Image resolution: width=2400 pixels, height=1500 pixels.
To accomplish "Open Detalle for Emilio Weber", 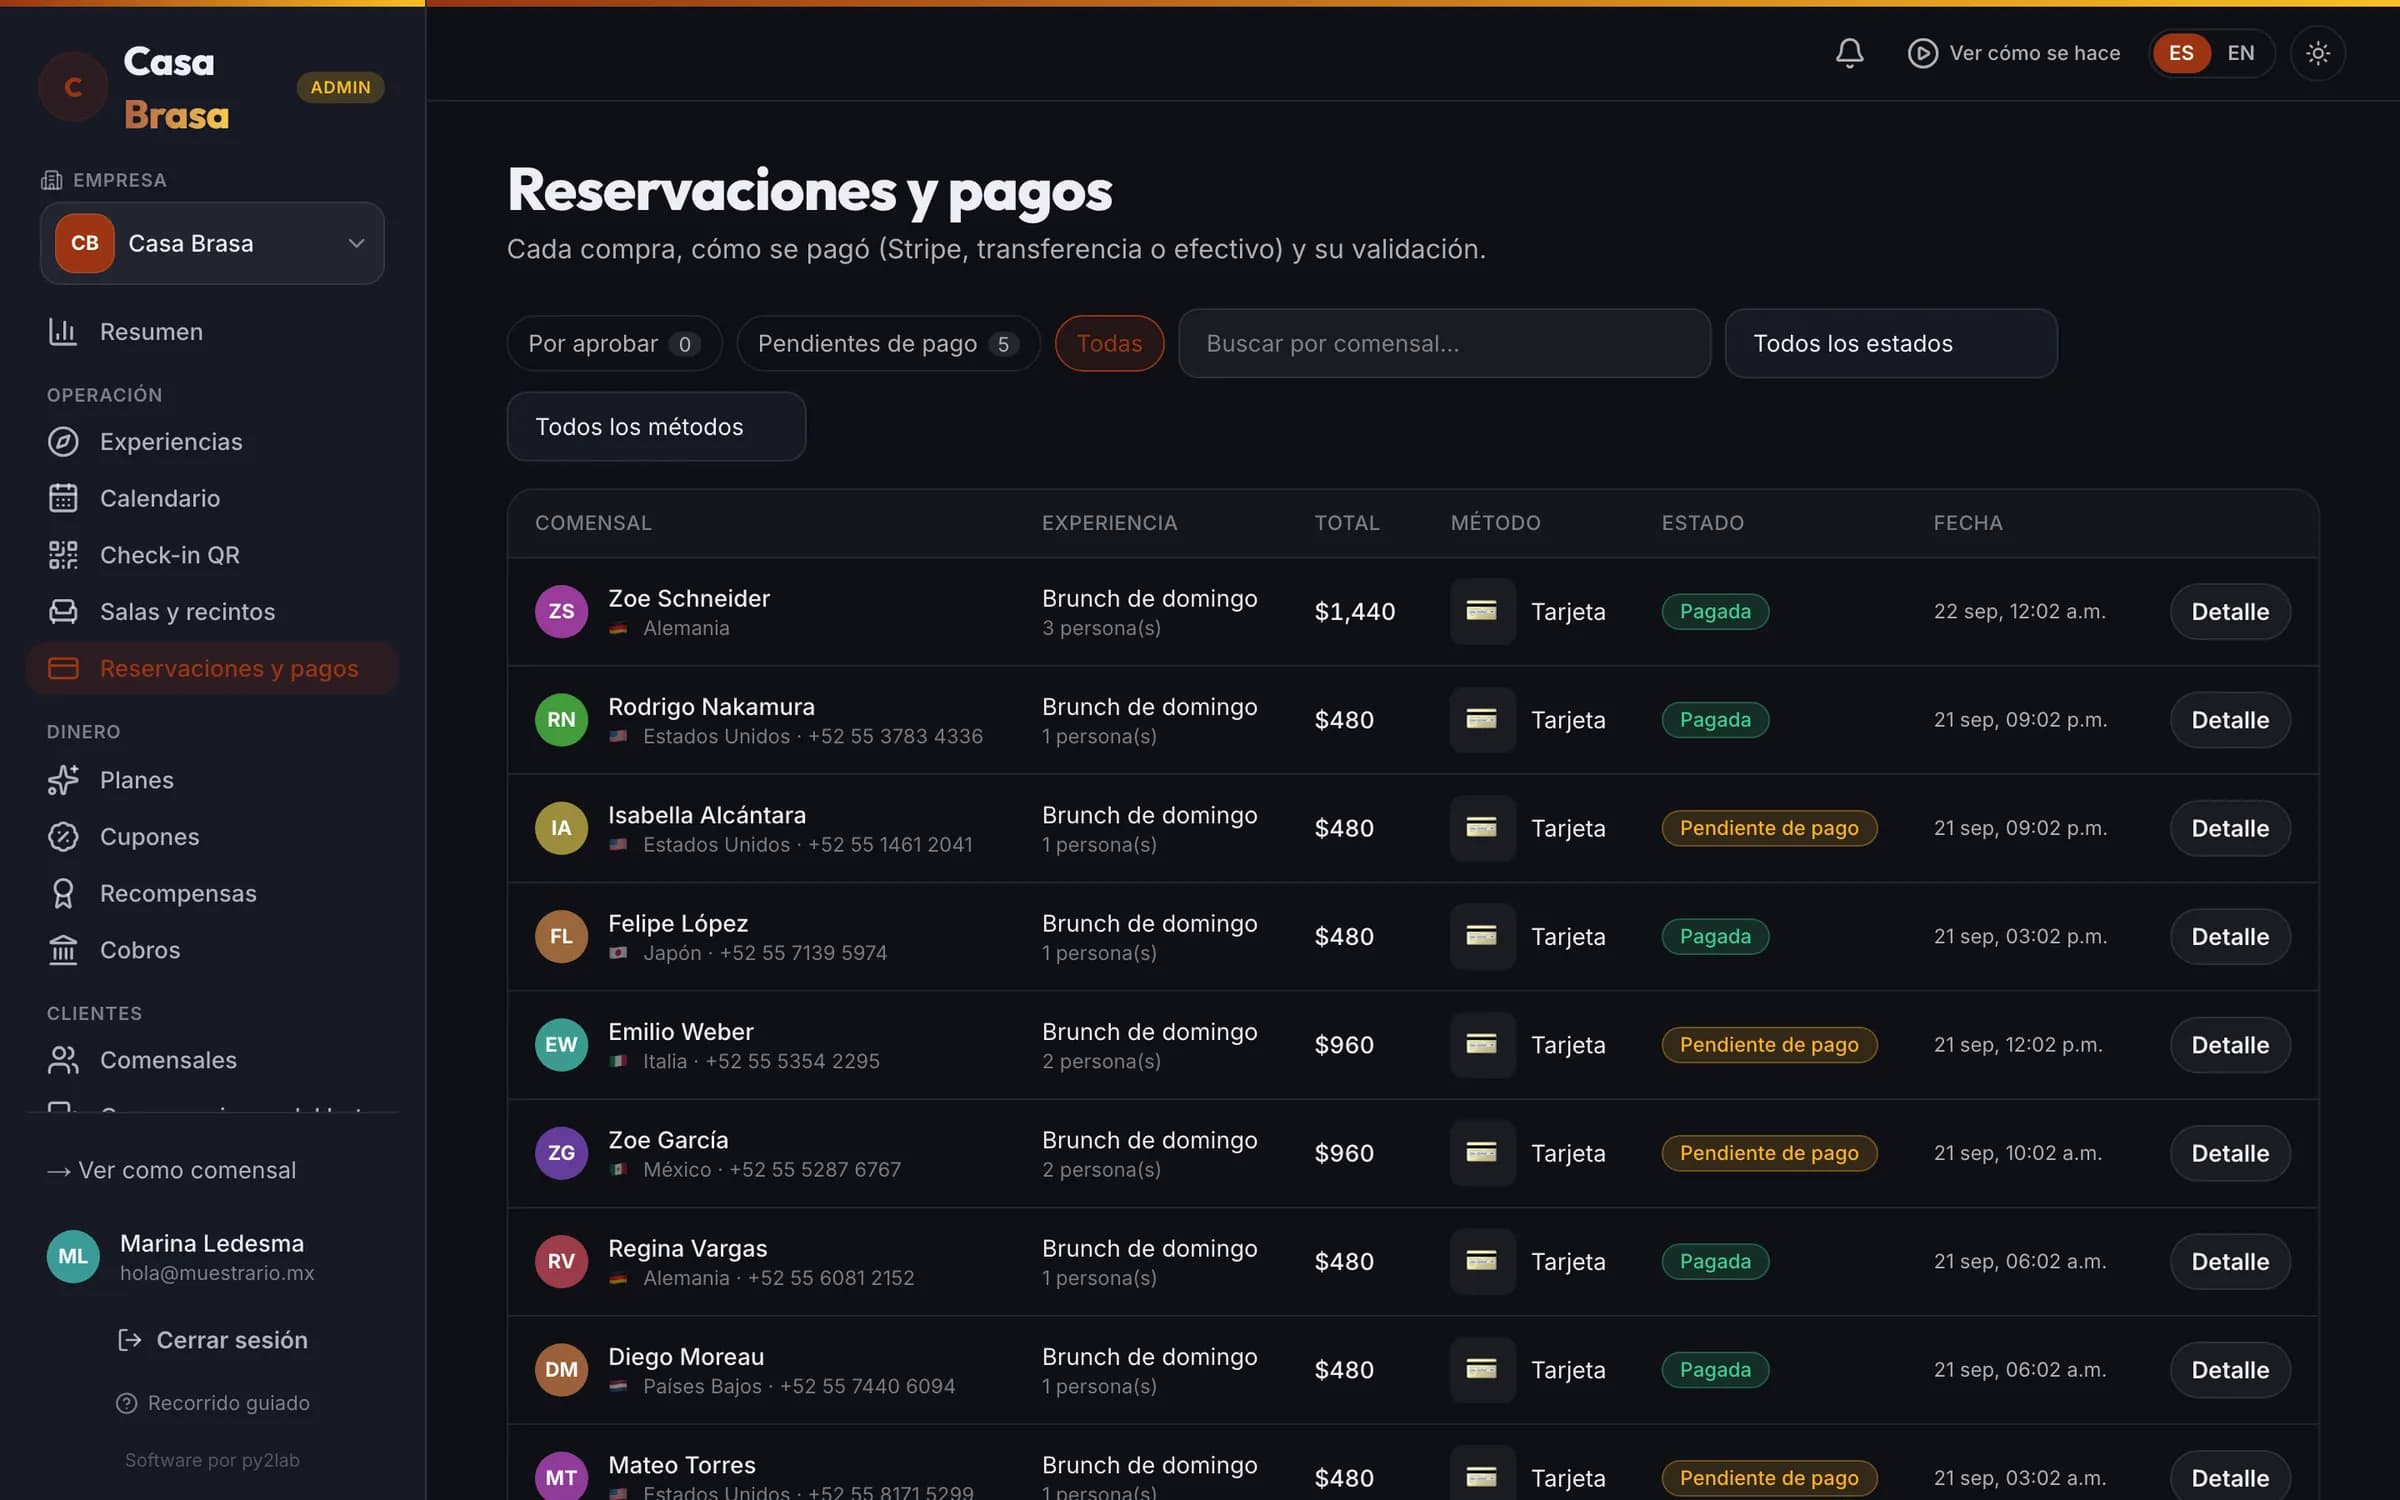I will [x=2229, y=1045].
